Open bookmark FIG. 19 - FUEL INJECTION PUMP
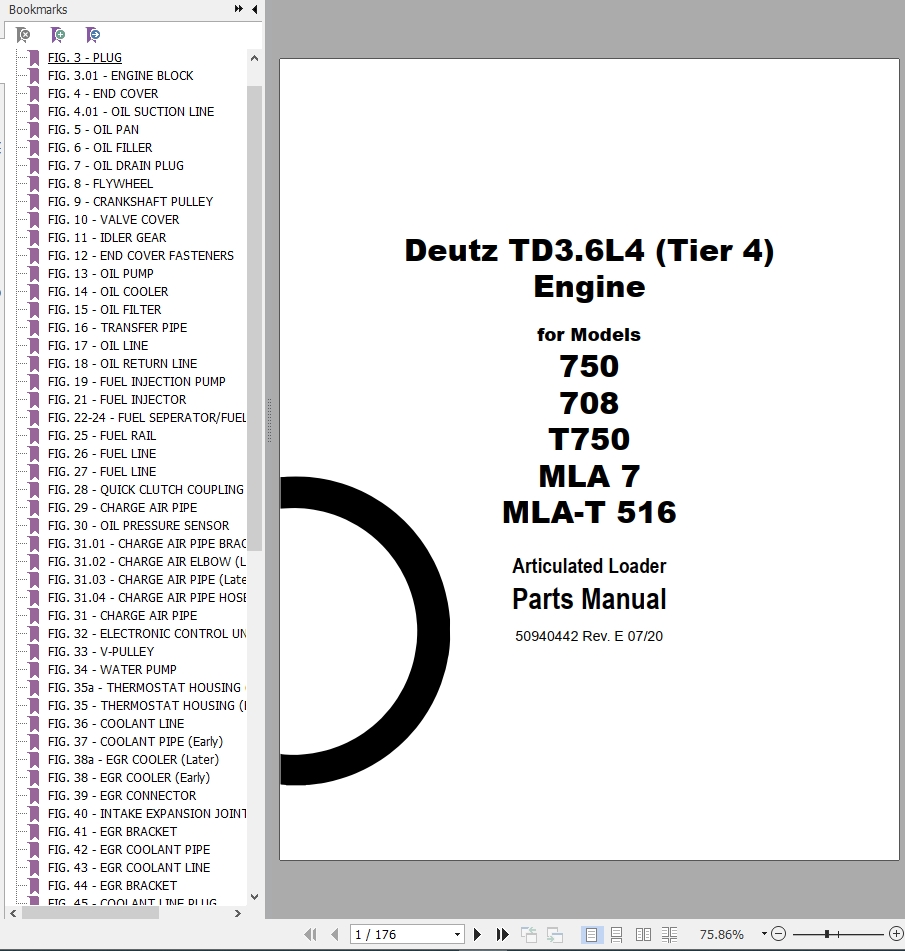The image size is (905, 951). pos(136,381)
